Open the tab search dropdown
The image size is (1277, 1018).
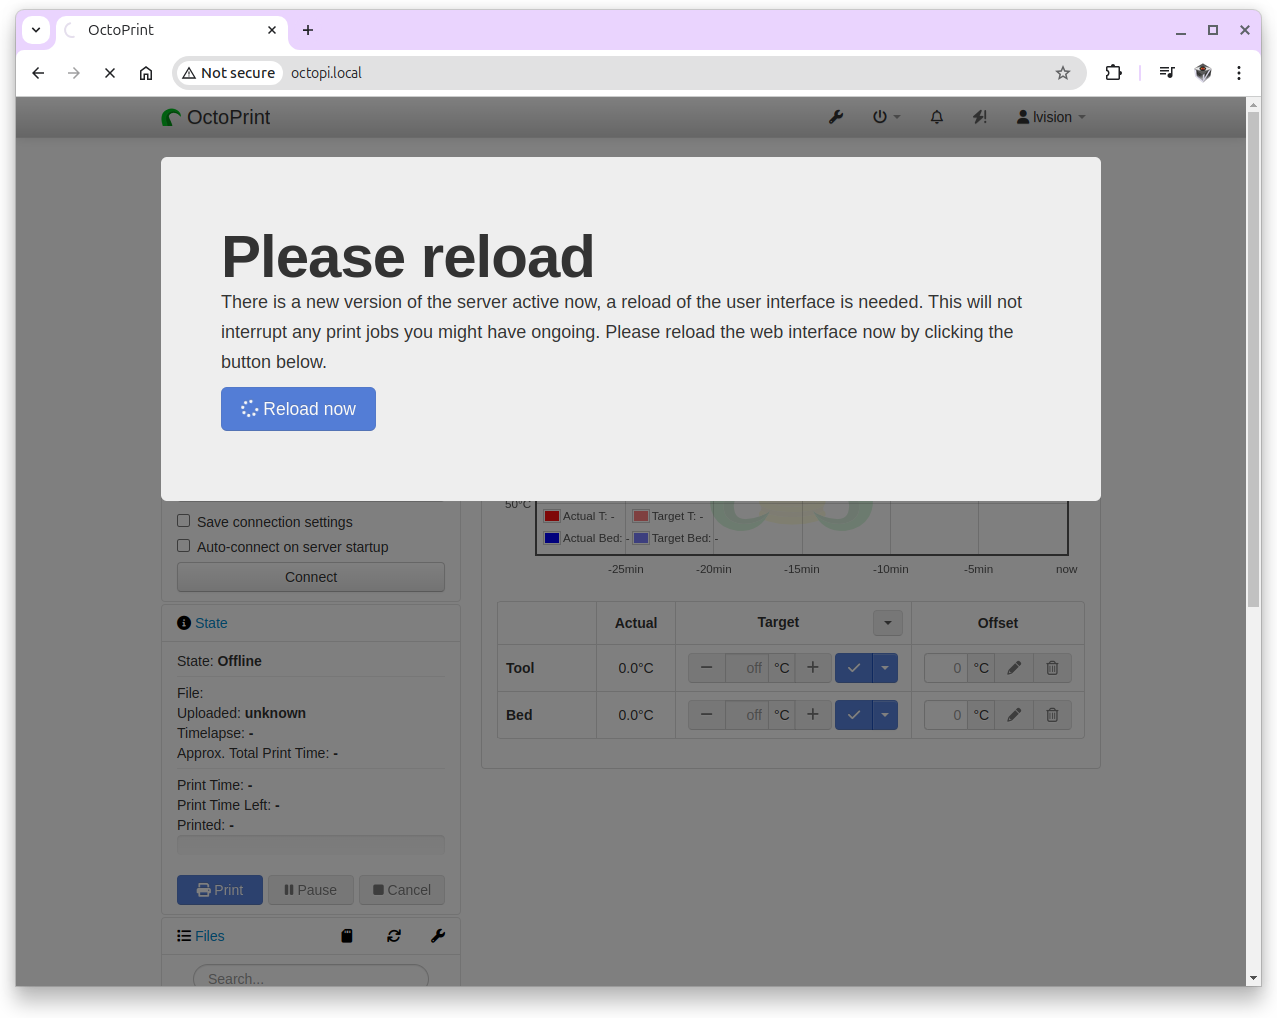pos(36,30)
